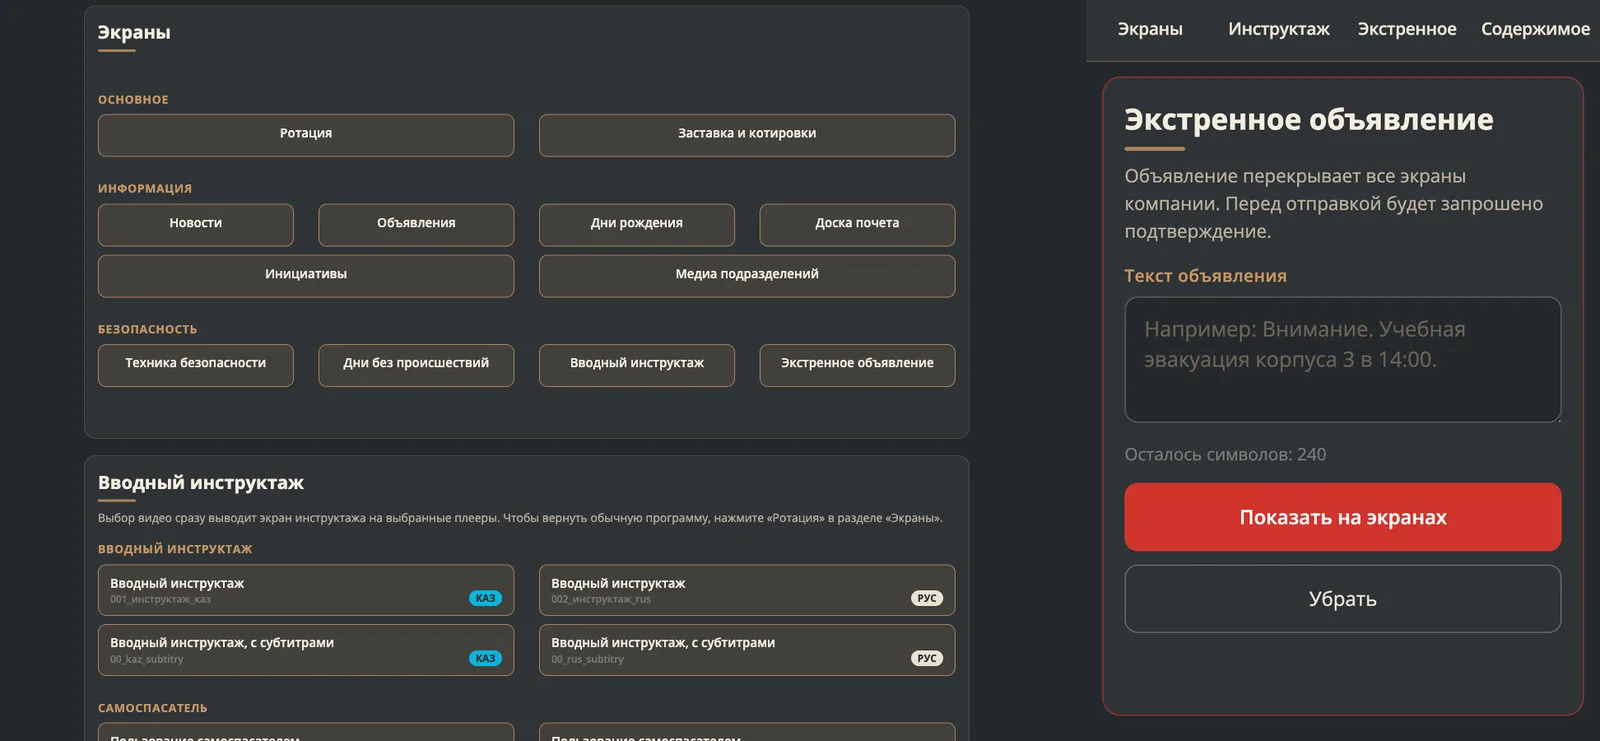1600x741 pixels.
Task: Show Техника безопасности screen
Action: pos(196,365)
